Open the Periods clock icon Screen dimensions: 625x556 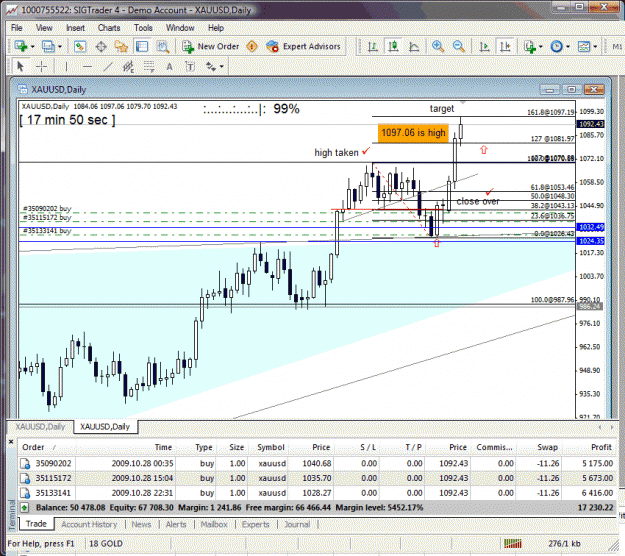[556, 47]
